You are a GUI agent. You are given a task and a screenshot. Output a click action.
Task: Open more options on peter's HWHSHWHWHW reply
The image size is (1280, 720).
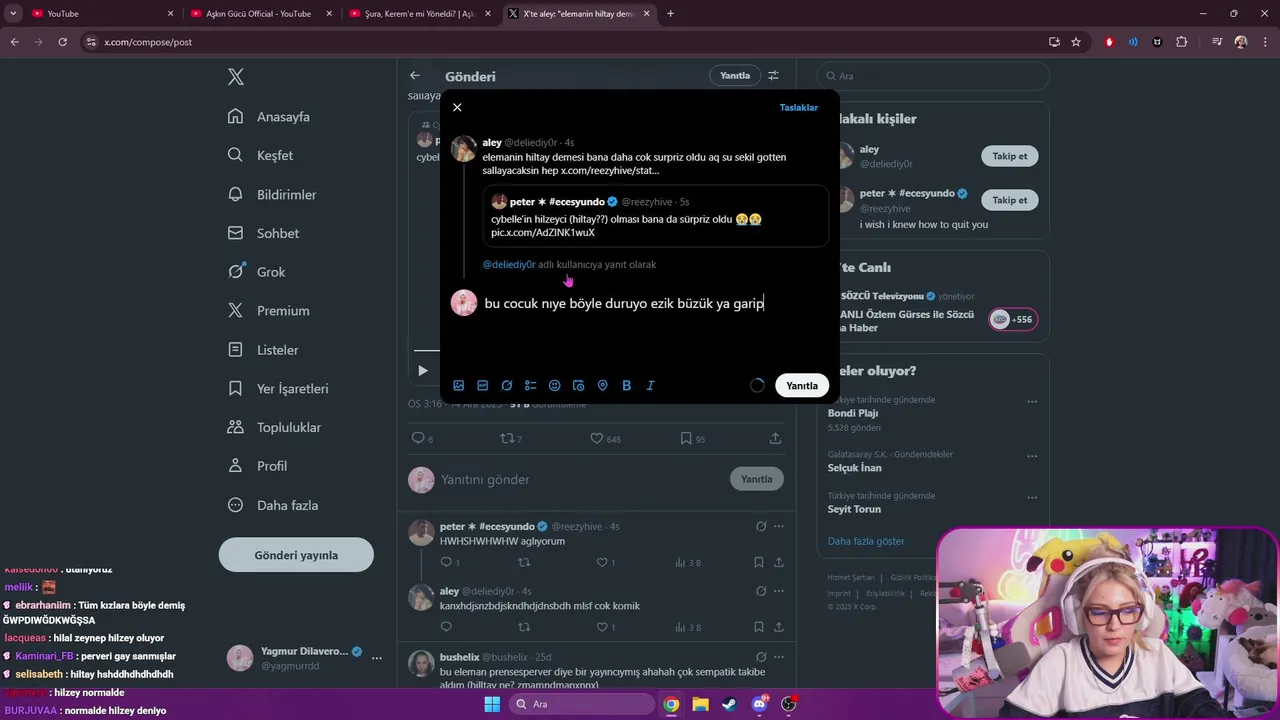(x=779, y=527)
